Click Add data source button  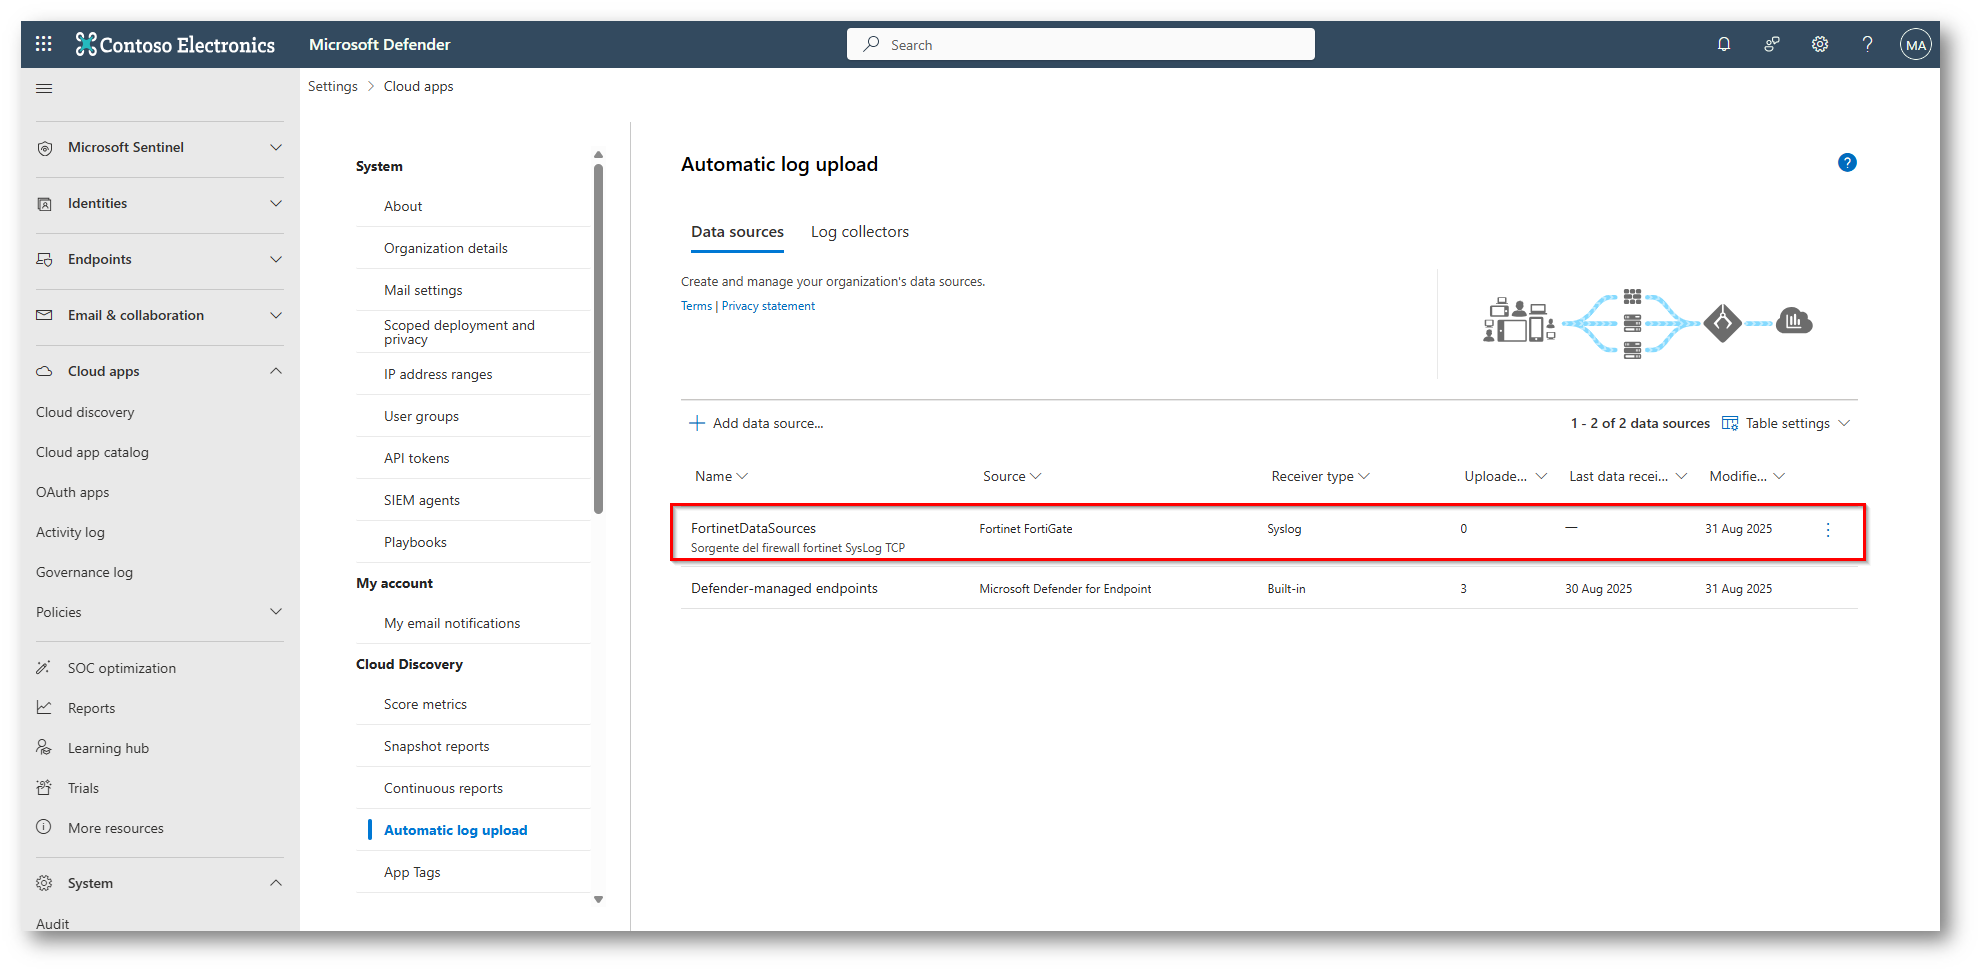(757, 423)
